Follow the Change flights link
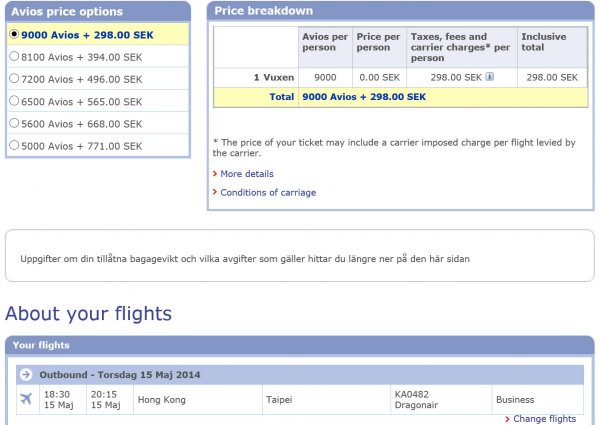600x425 pixels. 545,419
